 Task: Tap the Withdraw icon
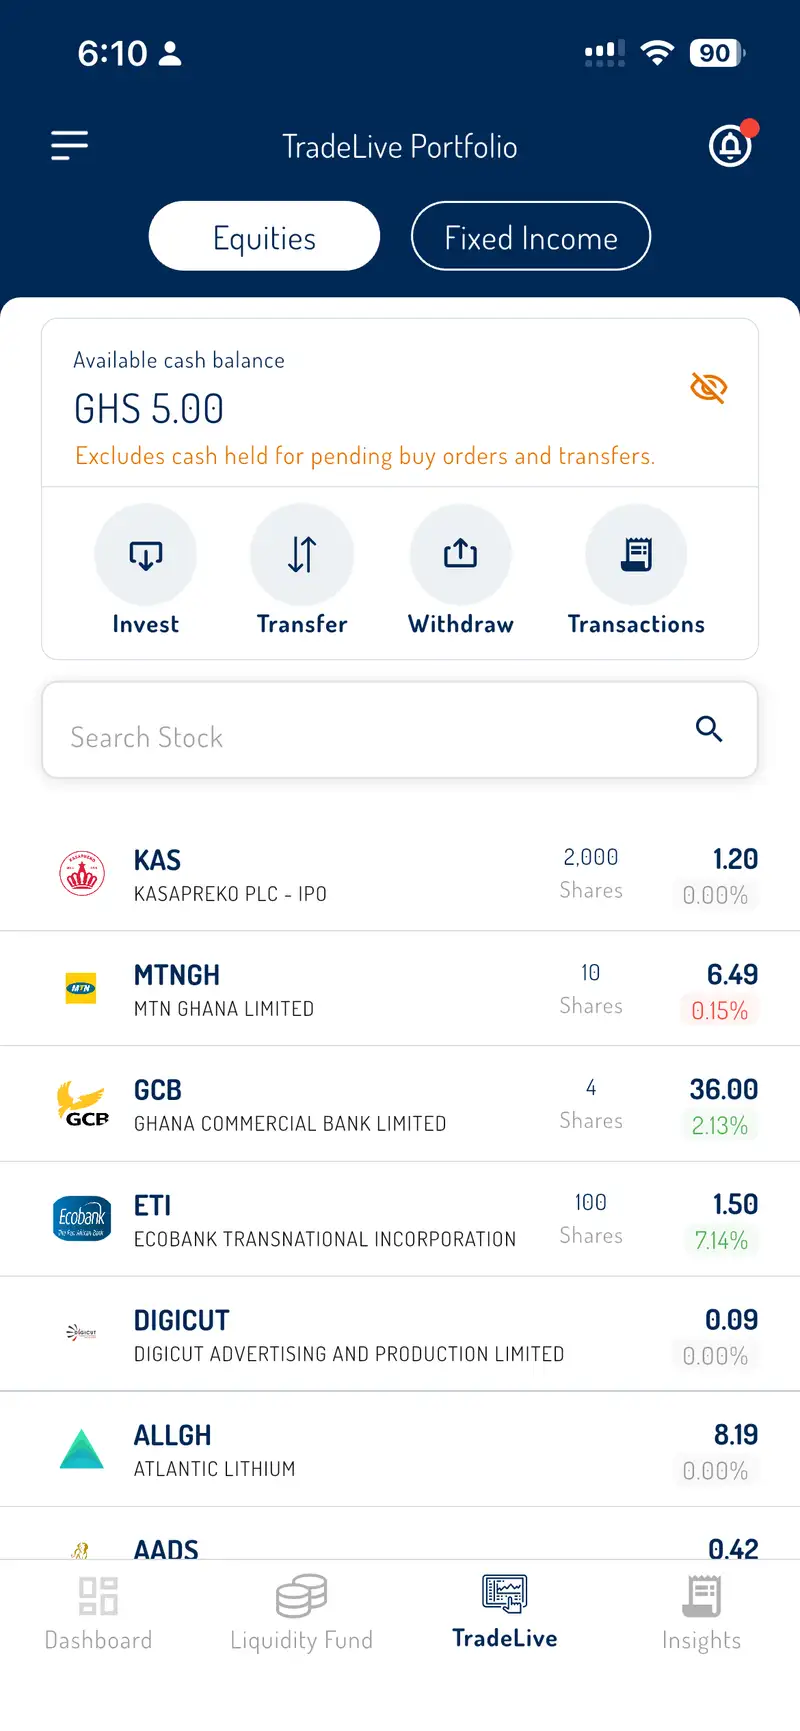tap(461, 555)
